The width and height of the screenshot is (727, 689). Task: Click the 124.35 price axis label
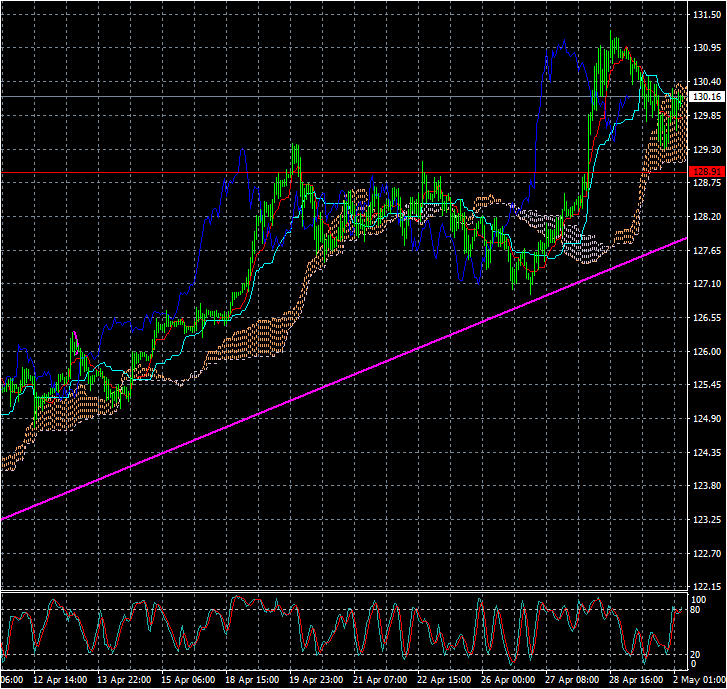coord(707,453)
